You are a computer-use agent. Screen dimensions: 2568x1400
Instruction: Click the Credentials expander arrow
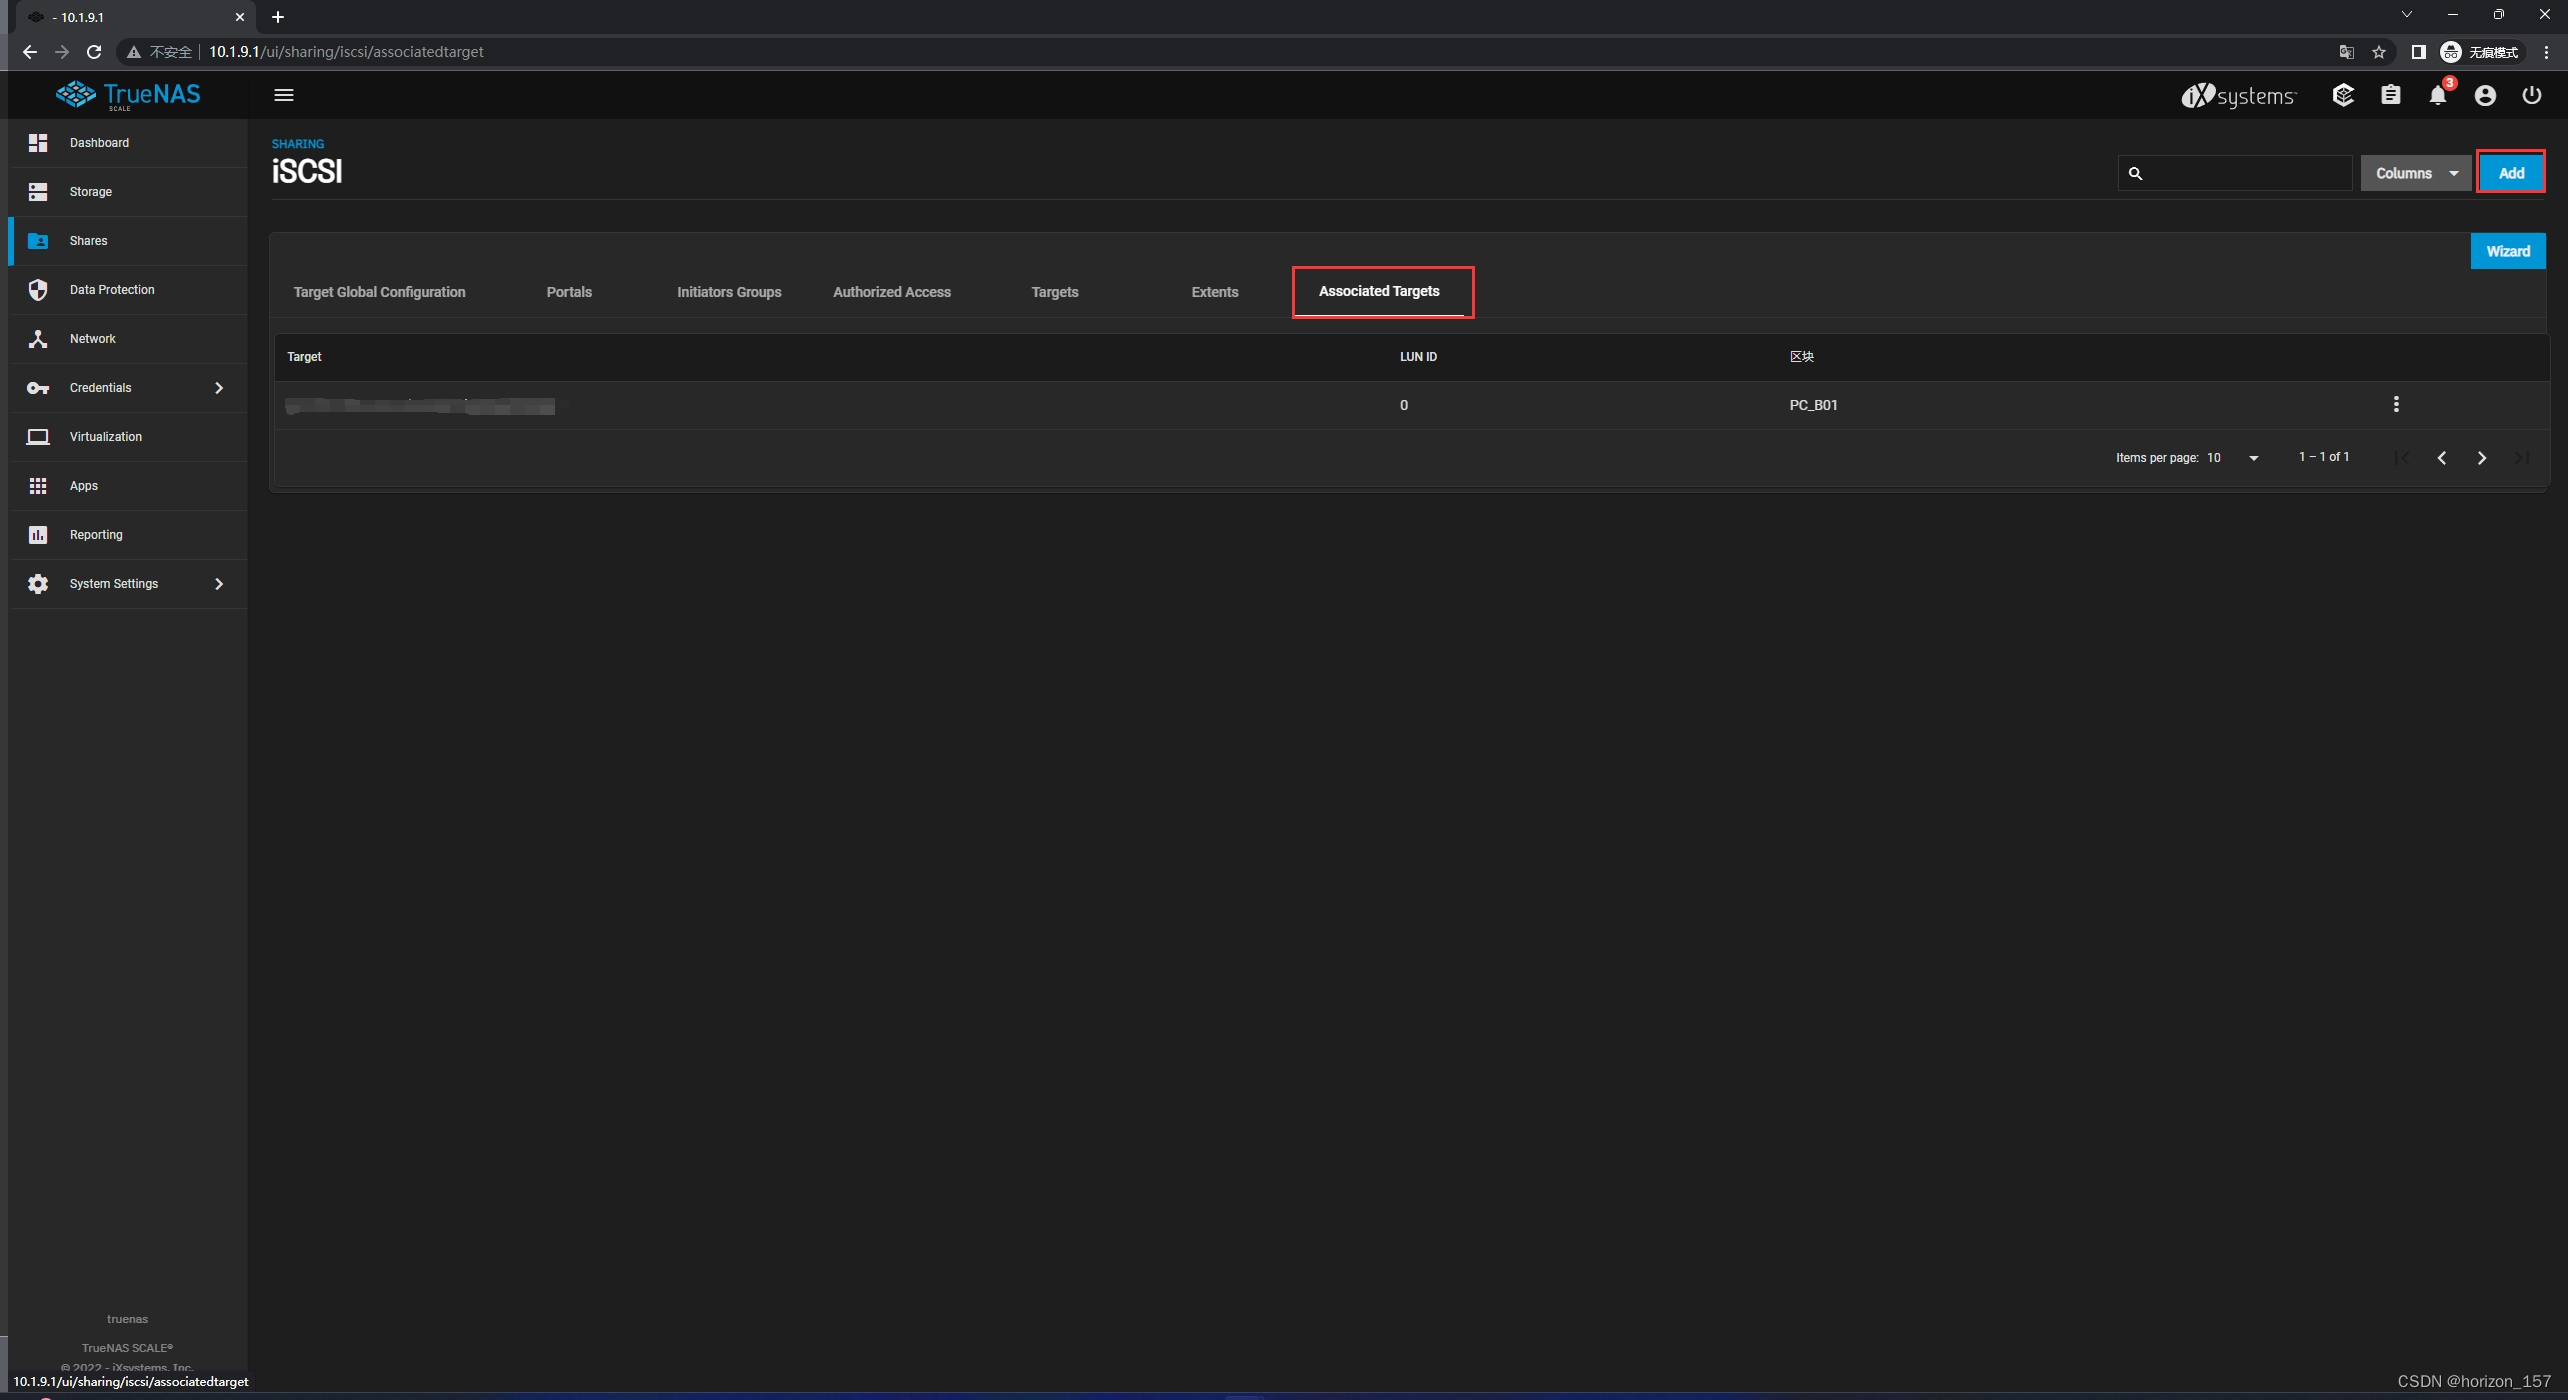[219, 388]
